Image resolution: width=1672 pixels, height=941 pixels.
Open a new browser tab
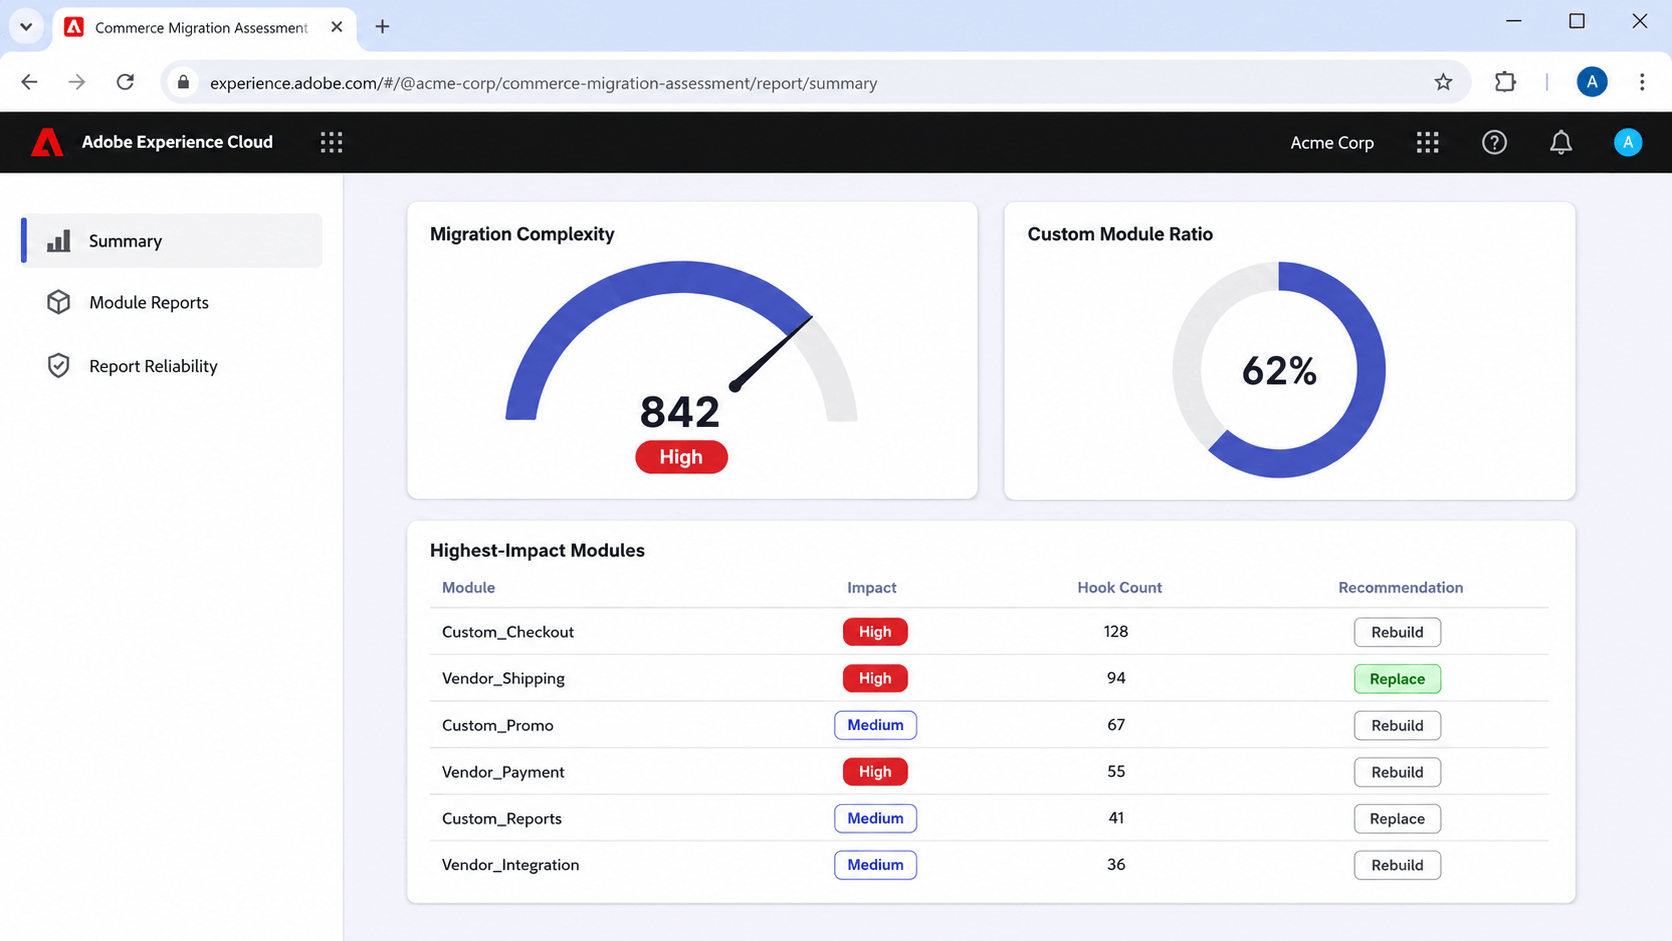point(382,27)
